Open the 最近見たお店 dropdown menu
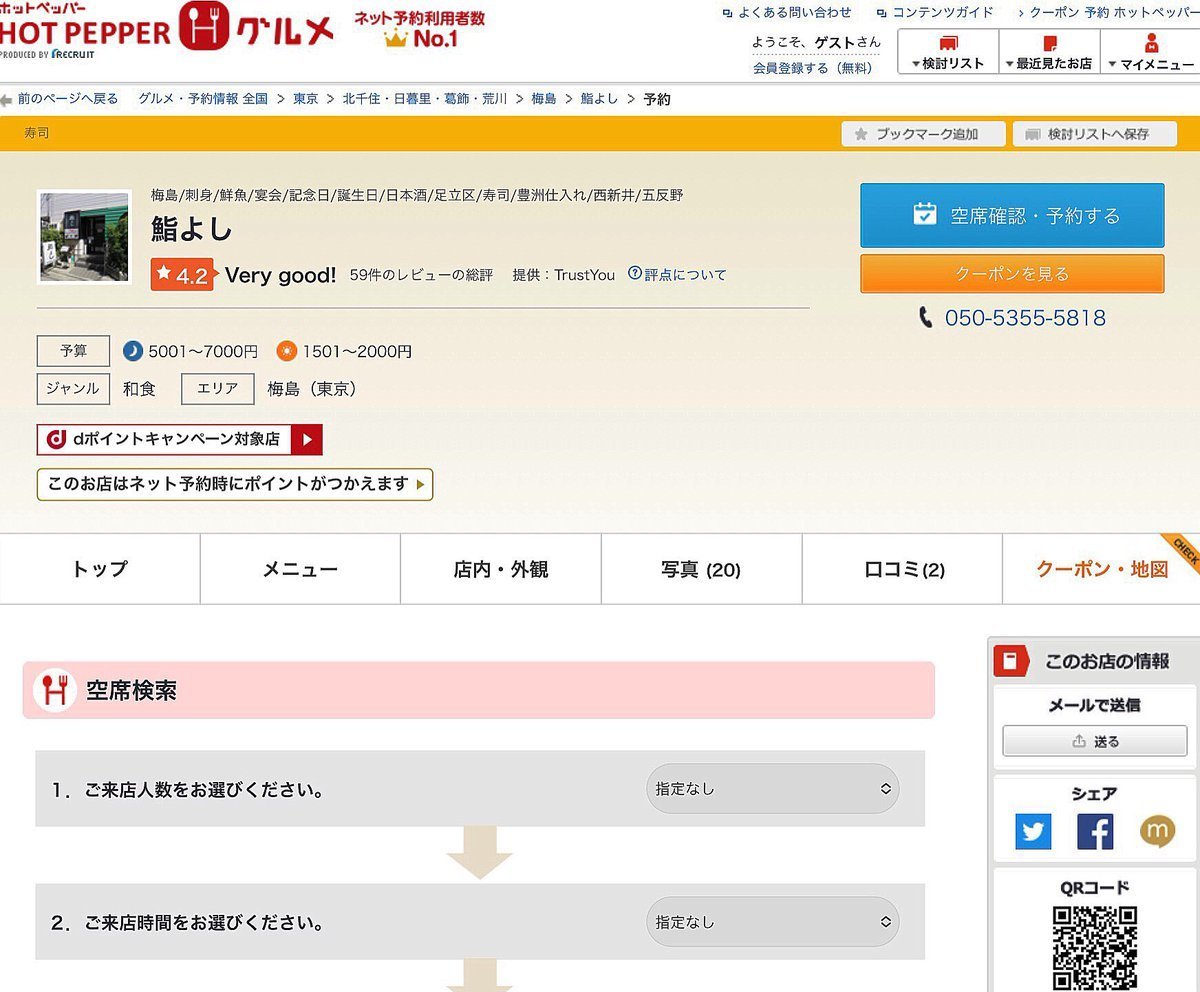The height and width of the screenshot is (992, 1200). click(x=1049, y=52)
